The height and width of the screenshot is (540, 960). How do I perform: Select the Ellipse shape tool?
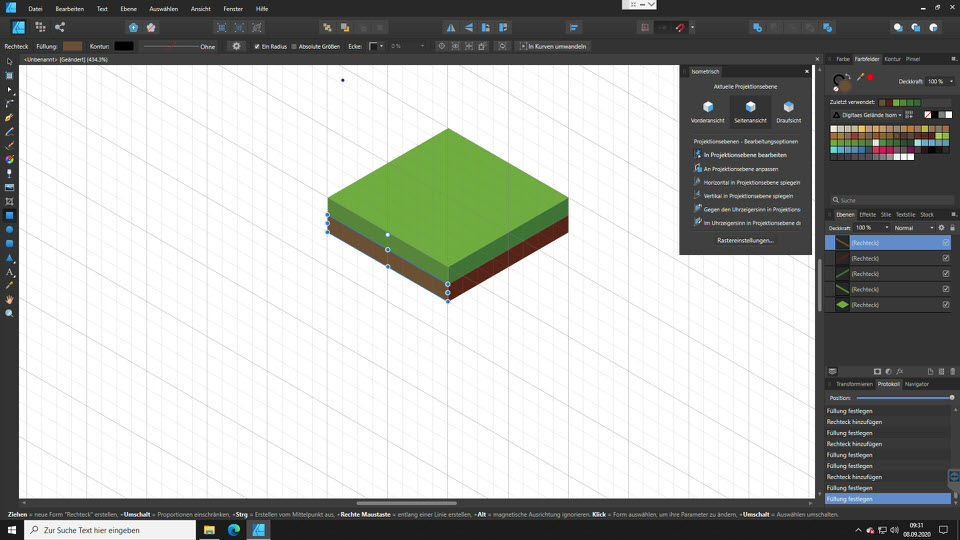[x=9, y=230]
